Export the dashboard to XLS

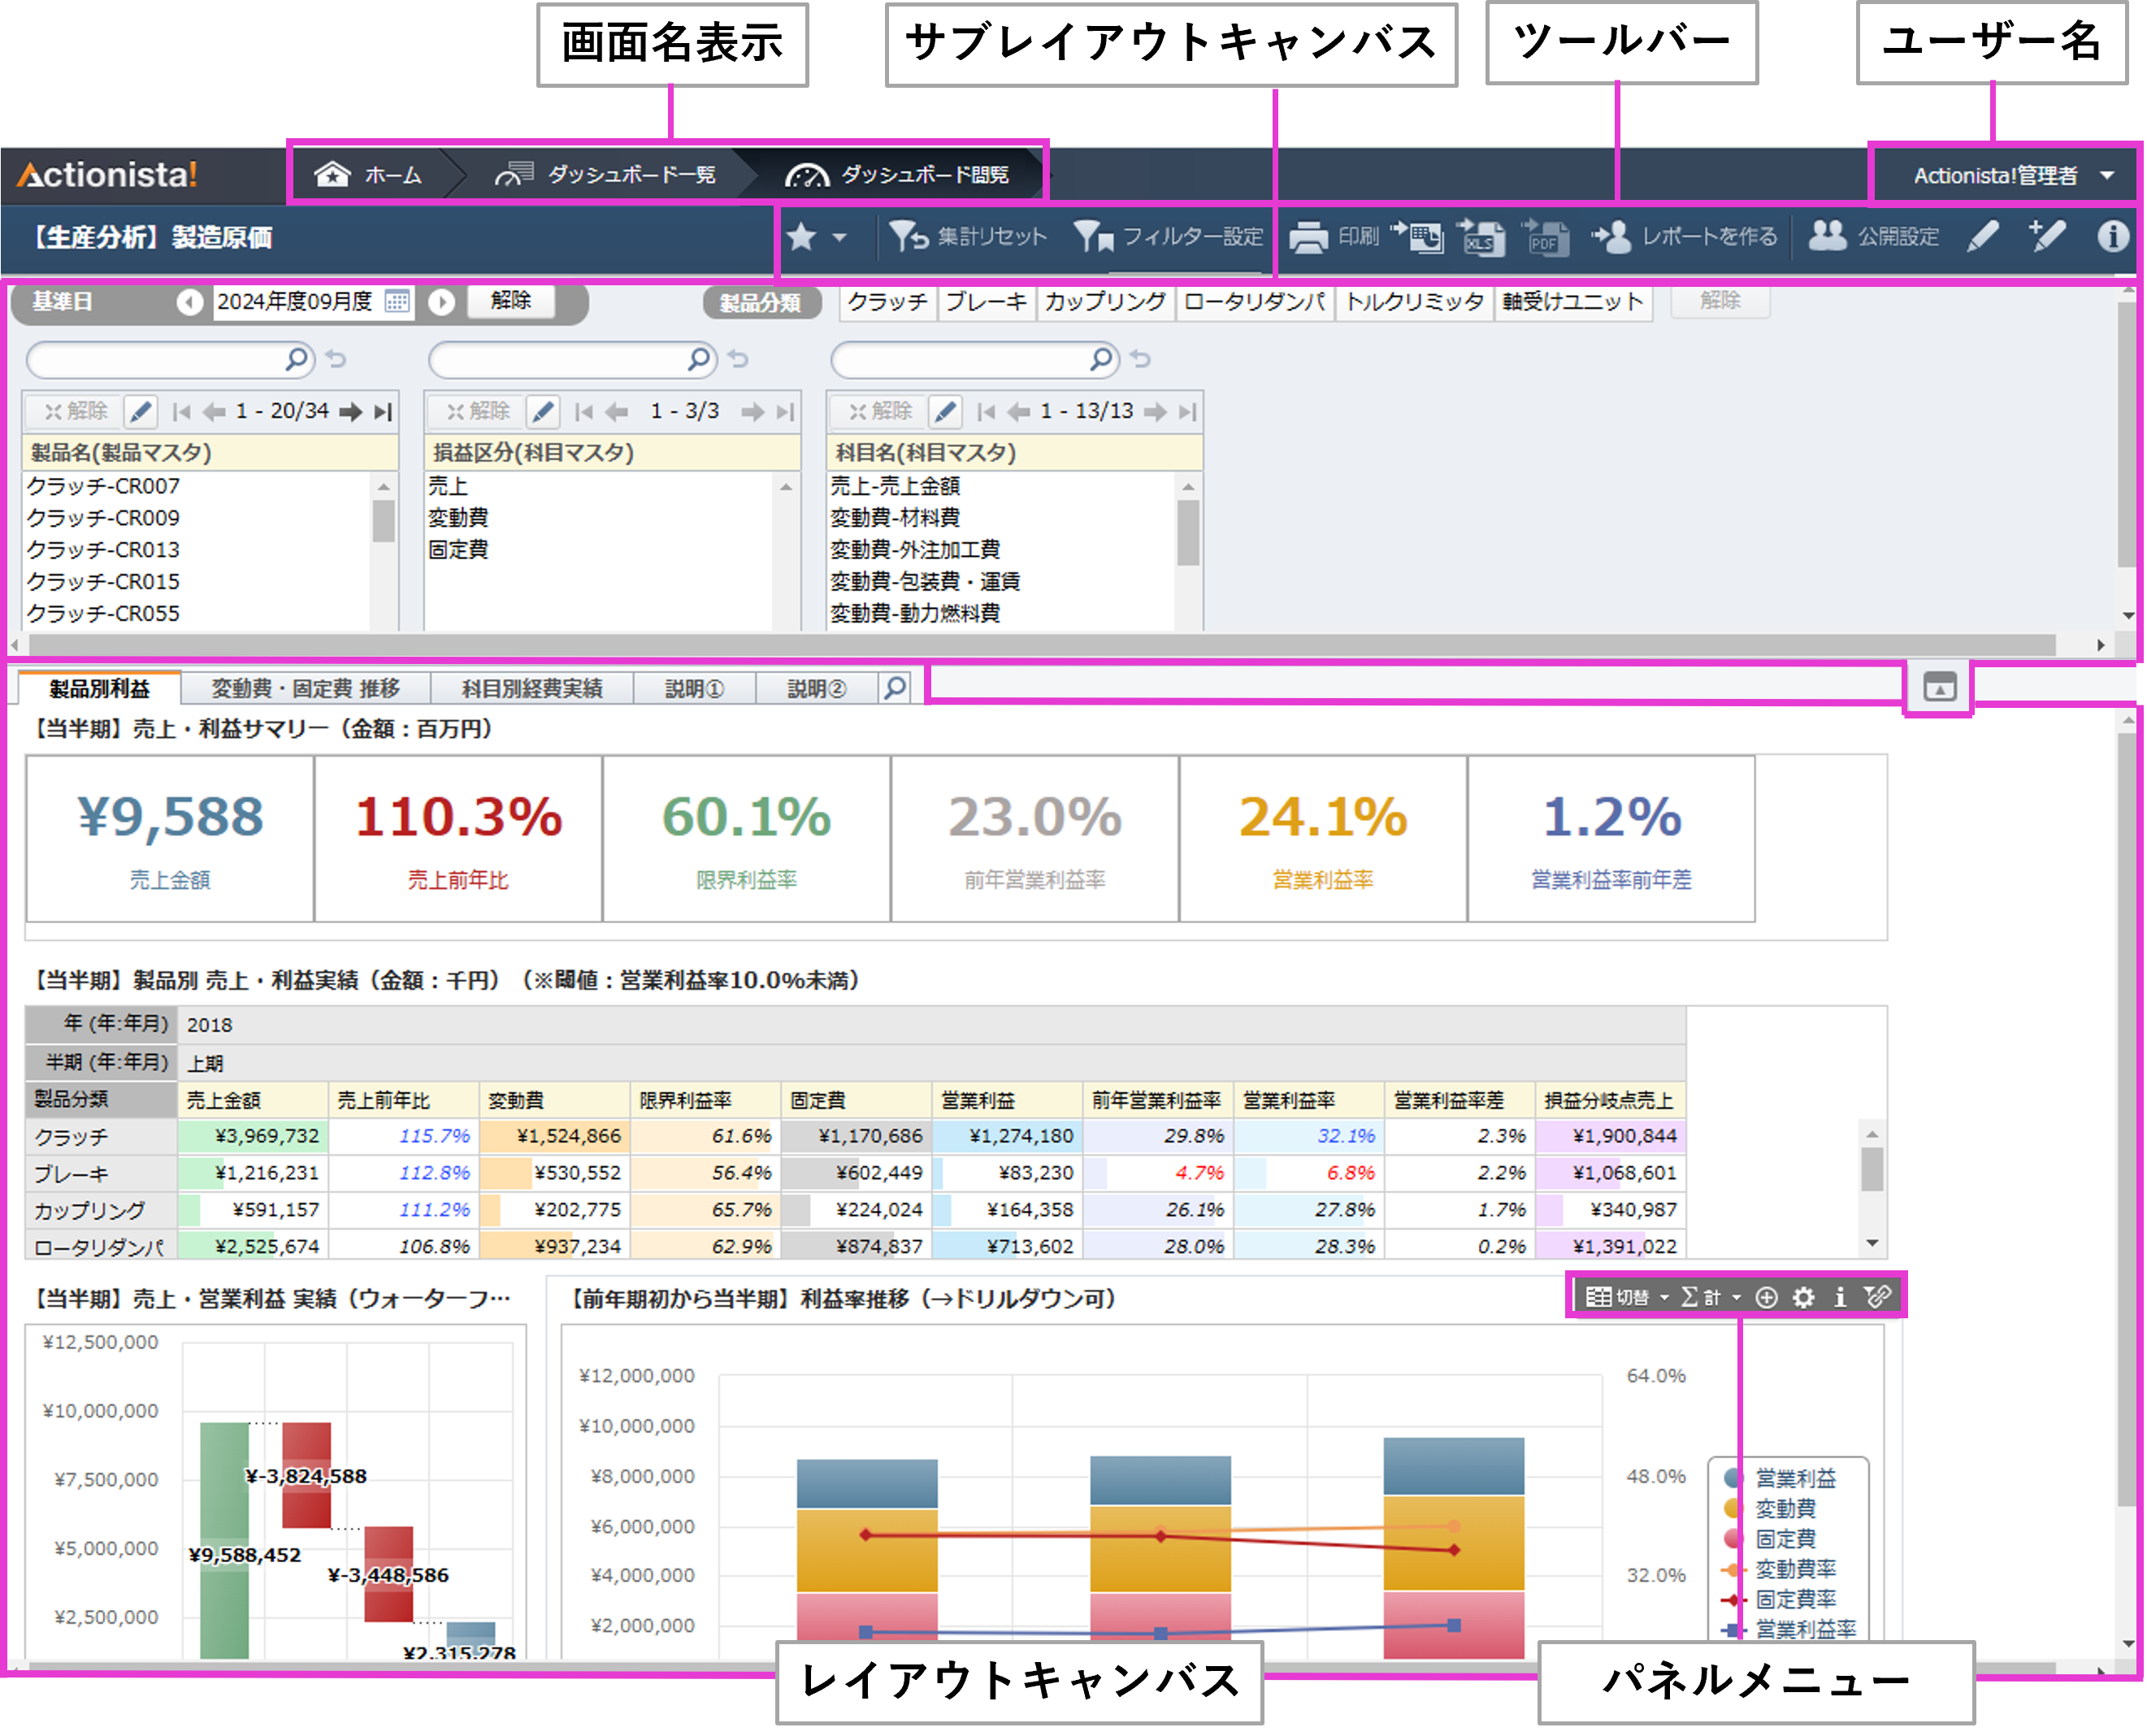pos(1483,240)
